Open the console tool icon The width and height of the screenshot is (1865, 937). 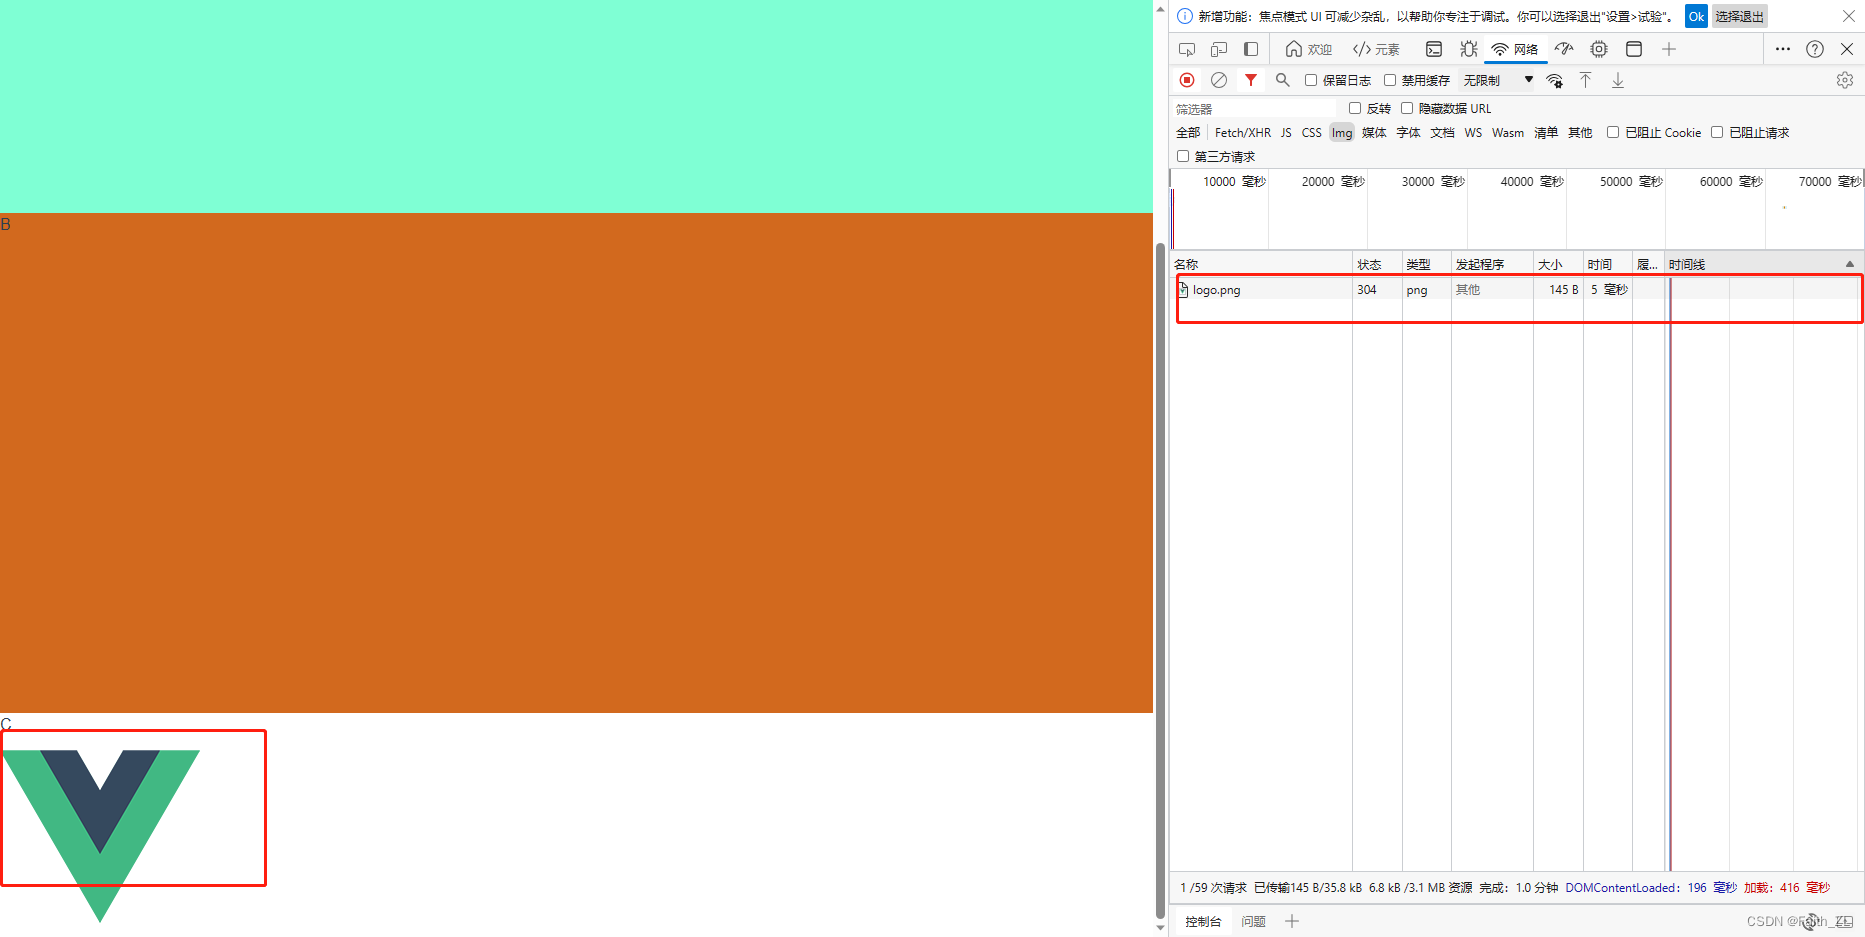[1434, 49]
